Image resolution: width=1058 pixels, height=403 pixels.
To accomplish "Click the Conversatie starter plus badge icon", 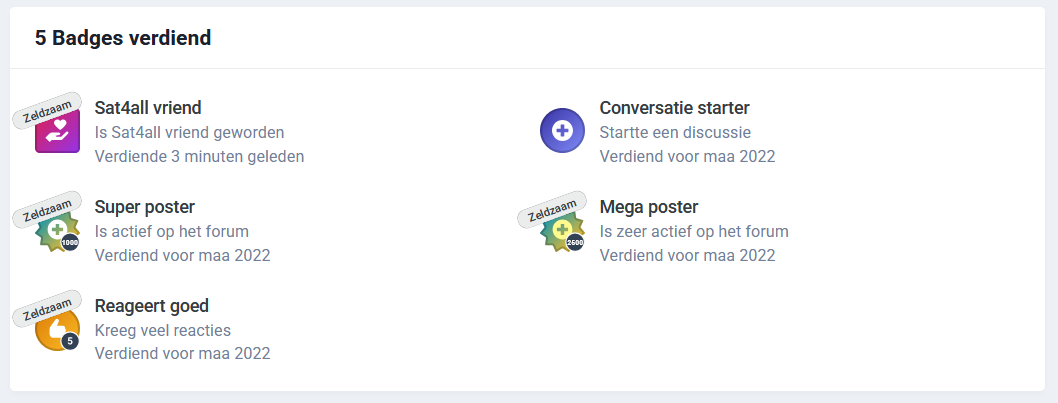I will point(562,130).
